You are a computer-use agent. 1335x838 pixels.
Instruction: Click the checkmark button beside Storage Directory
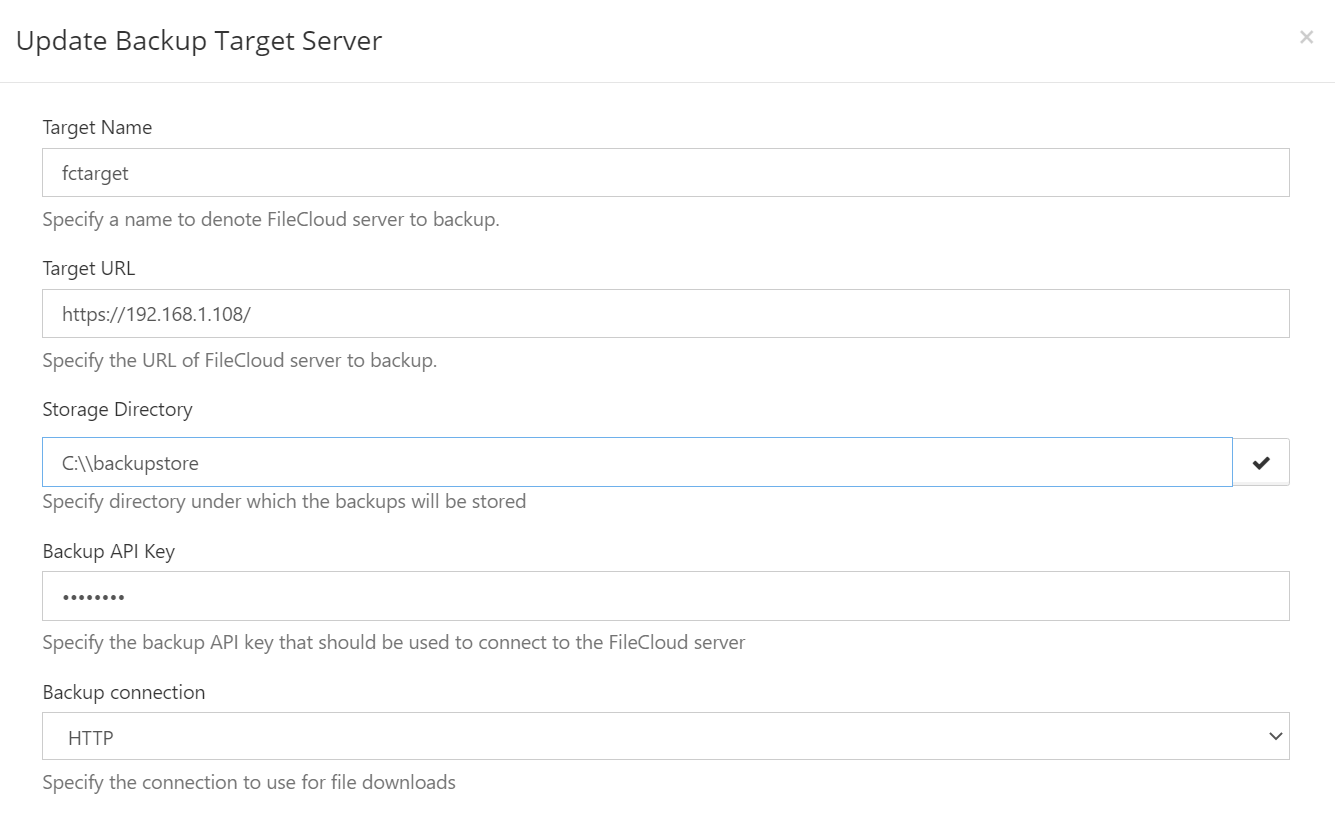(x=1261, y=462)
